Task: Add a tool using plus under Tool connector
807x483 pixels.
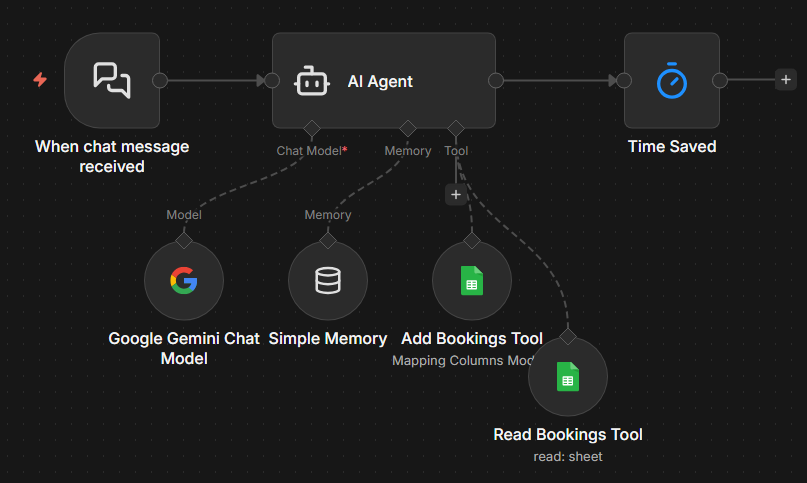Action: [456, 195]
